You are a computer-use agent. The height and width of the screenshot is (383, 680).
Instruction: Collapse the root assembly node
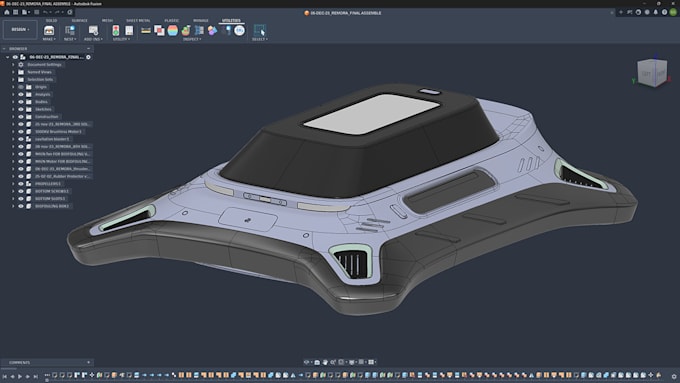7,57
